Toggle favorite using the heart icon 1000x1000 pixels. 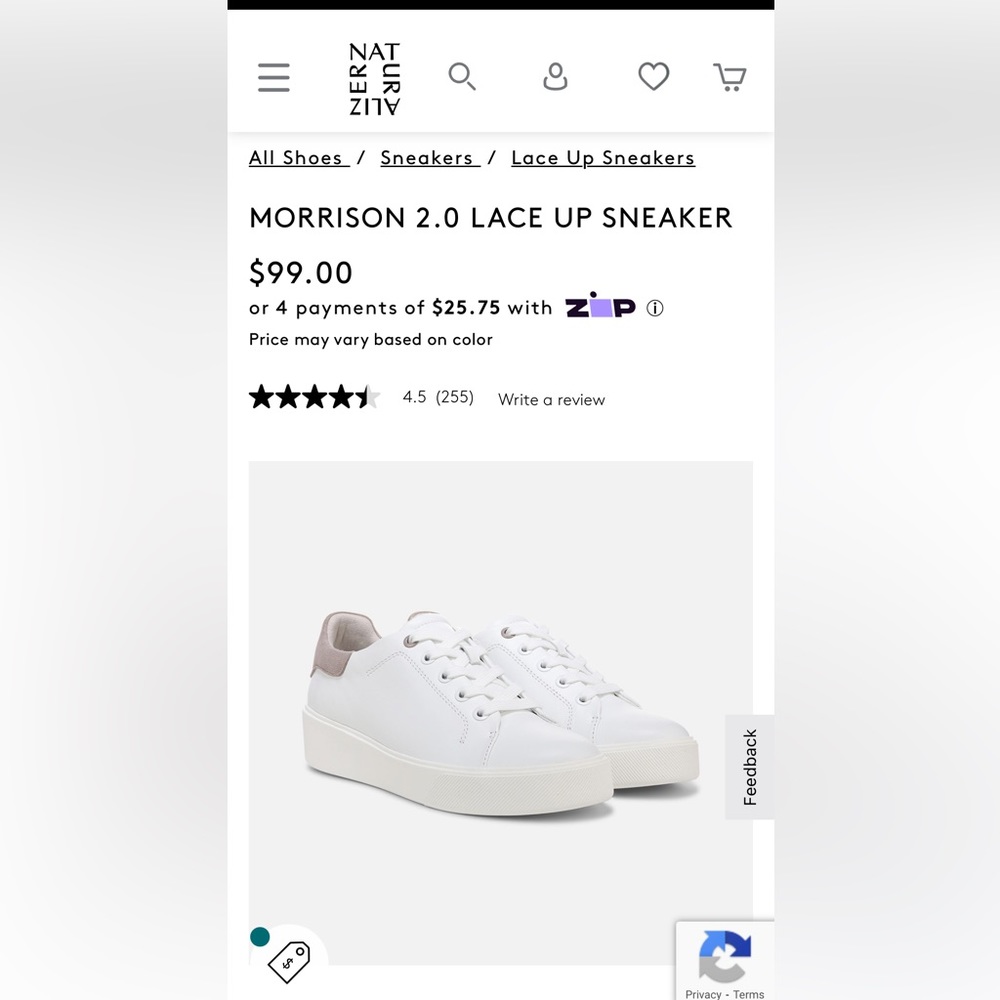pos(653,76)
